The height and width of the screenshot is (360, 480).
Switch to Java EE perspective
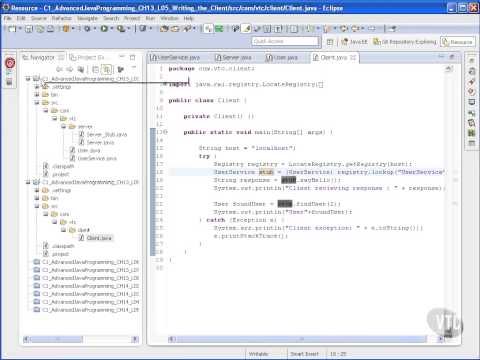[x=354, y=42]
